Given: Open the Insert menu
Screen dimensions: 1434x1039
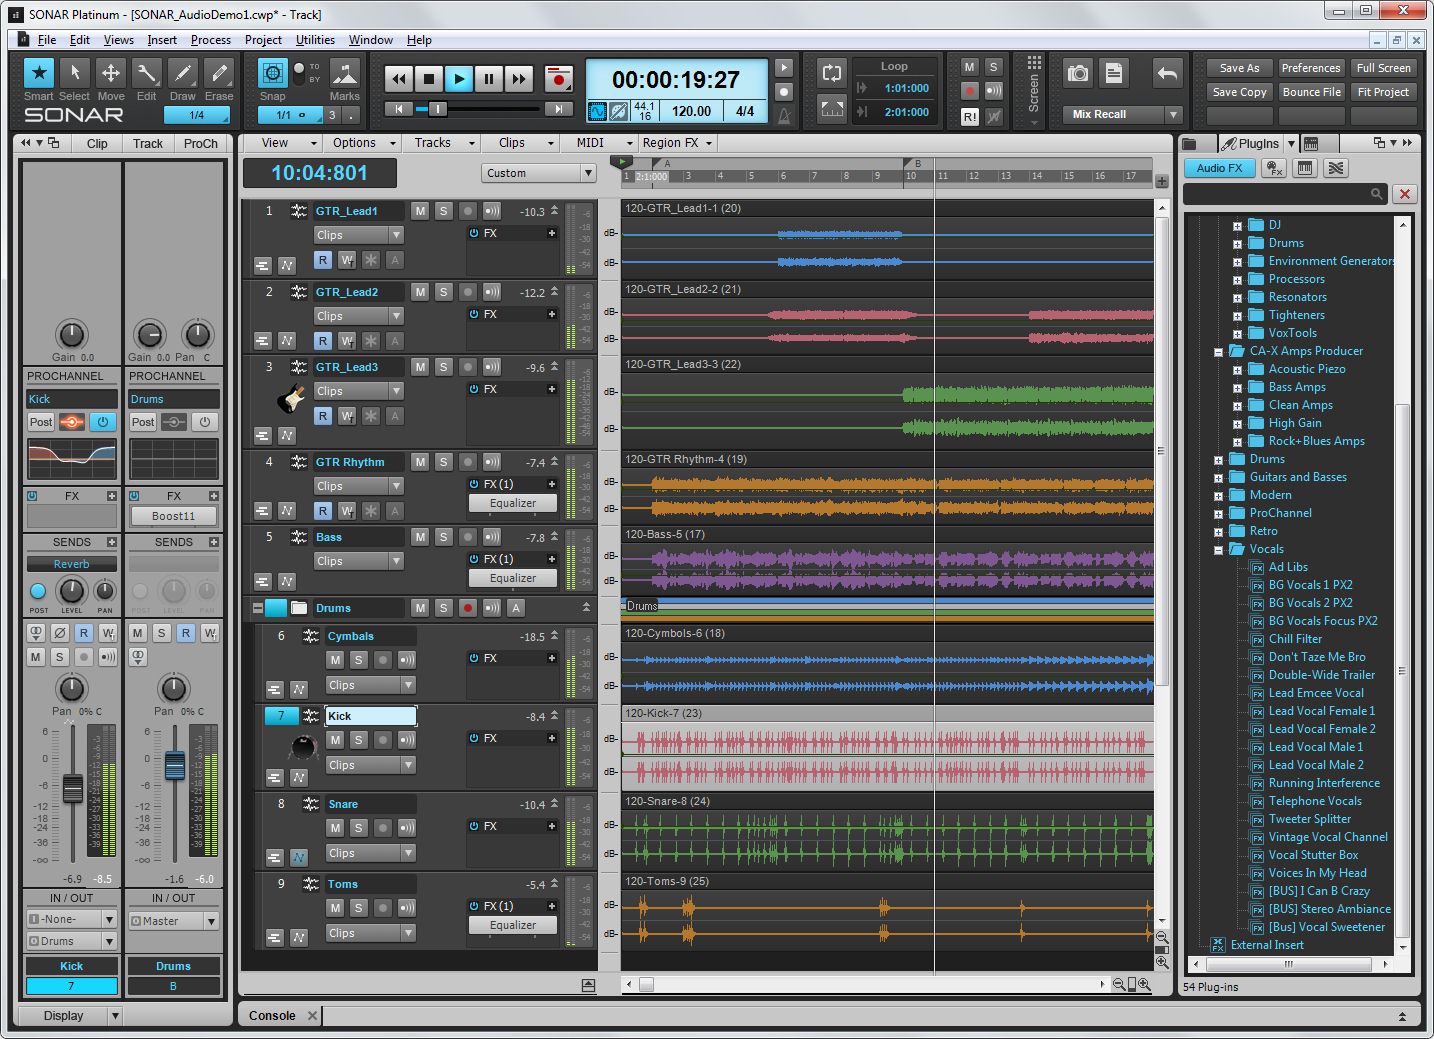Looking at the screenshot, I should [162, 40].
